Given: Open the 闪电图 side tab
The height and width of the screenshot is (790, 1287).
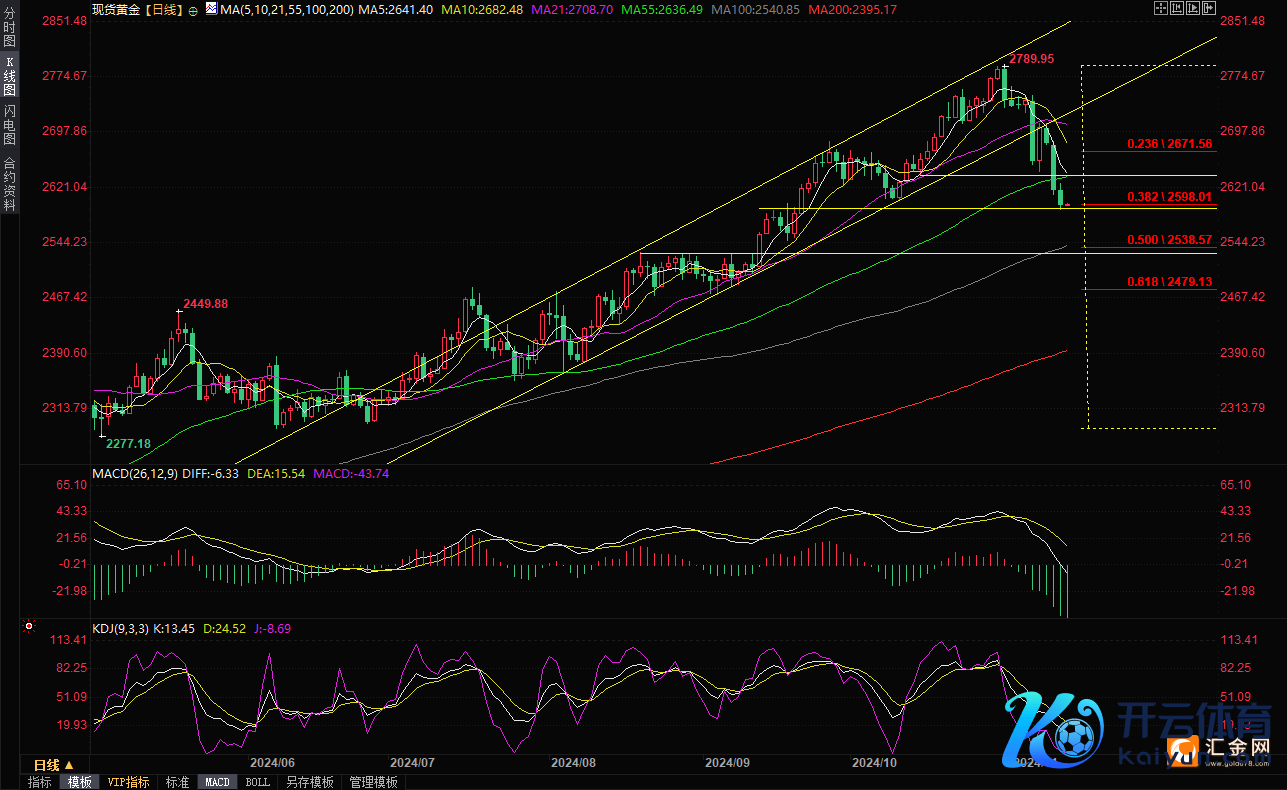Looking at the screenshot, I should (9, 125).
